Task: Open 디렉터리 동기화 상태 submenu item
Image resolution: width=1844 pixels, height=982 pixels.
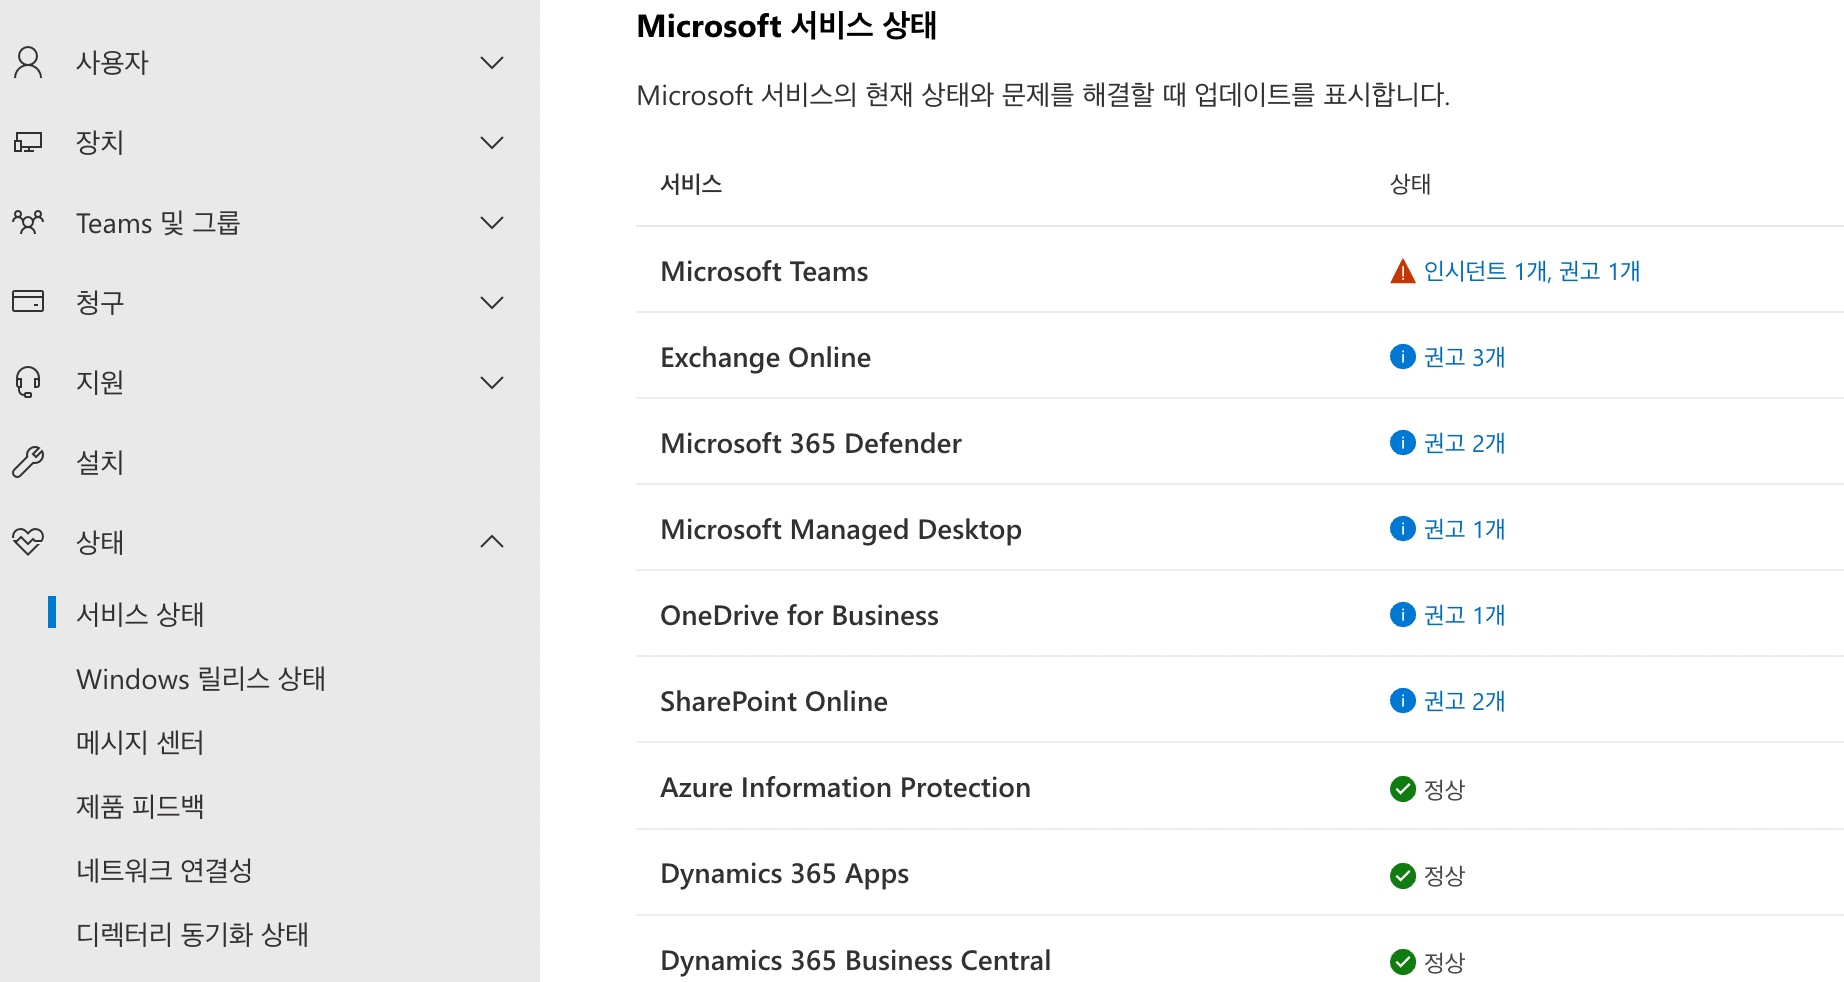Action: point(192,934)
